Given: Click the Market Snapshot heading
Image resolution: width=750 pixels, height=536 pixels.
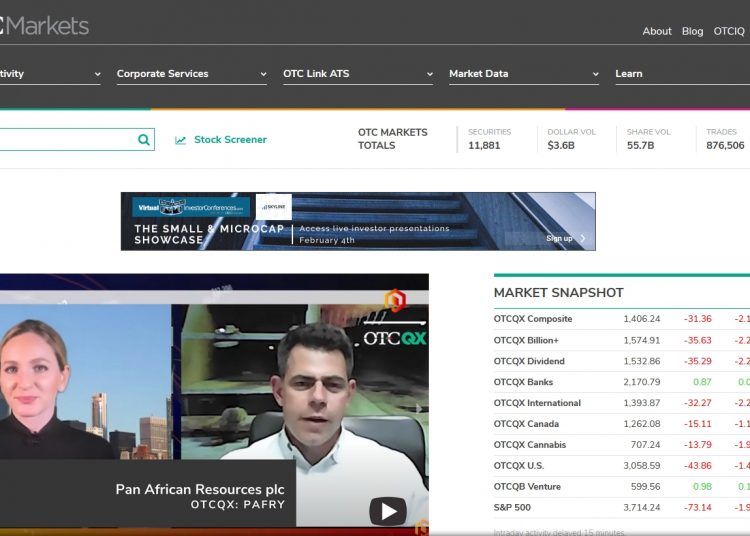Looking at the screenshot, I should (559, 293).
